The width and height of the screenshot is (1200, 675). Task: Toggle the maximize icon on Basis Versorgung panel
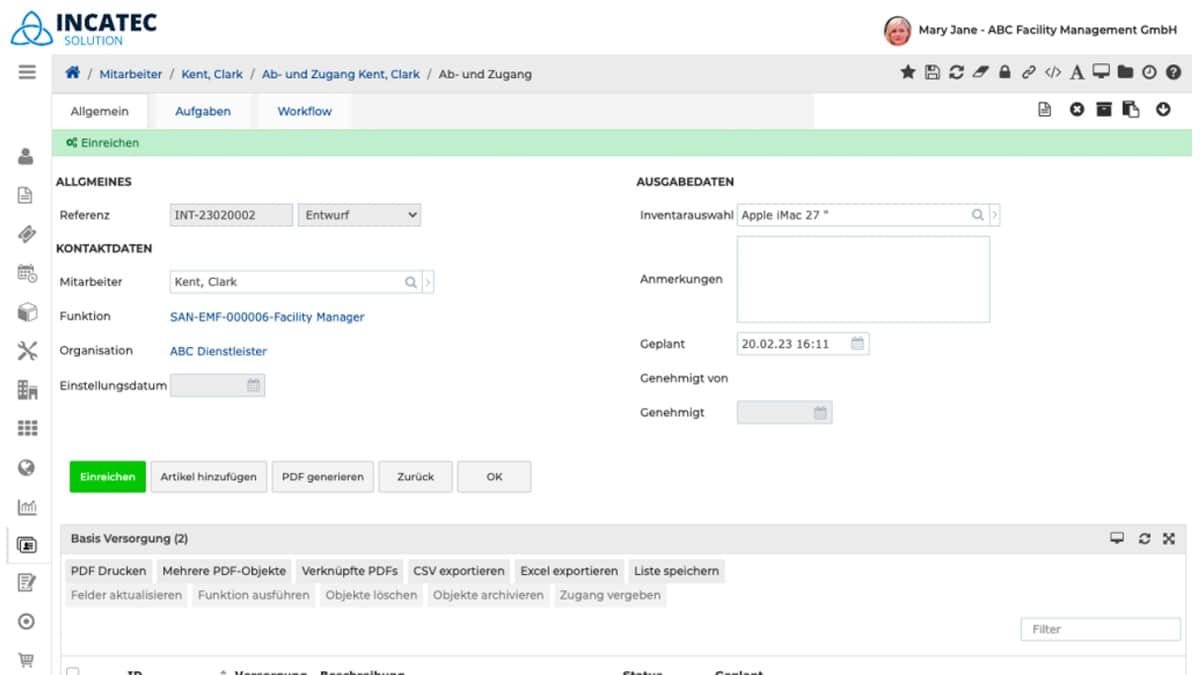pyautogui.click(x=1168, y=538)
